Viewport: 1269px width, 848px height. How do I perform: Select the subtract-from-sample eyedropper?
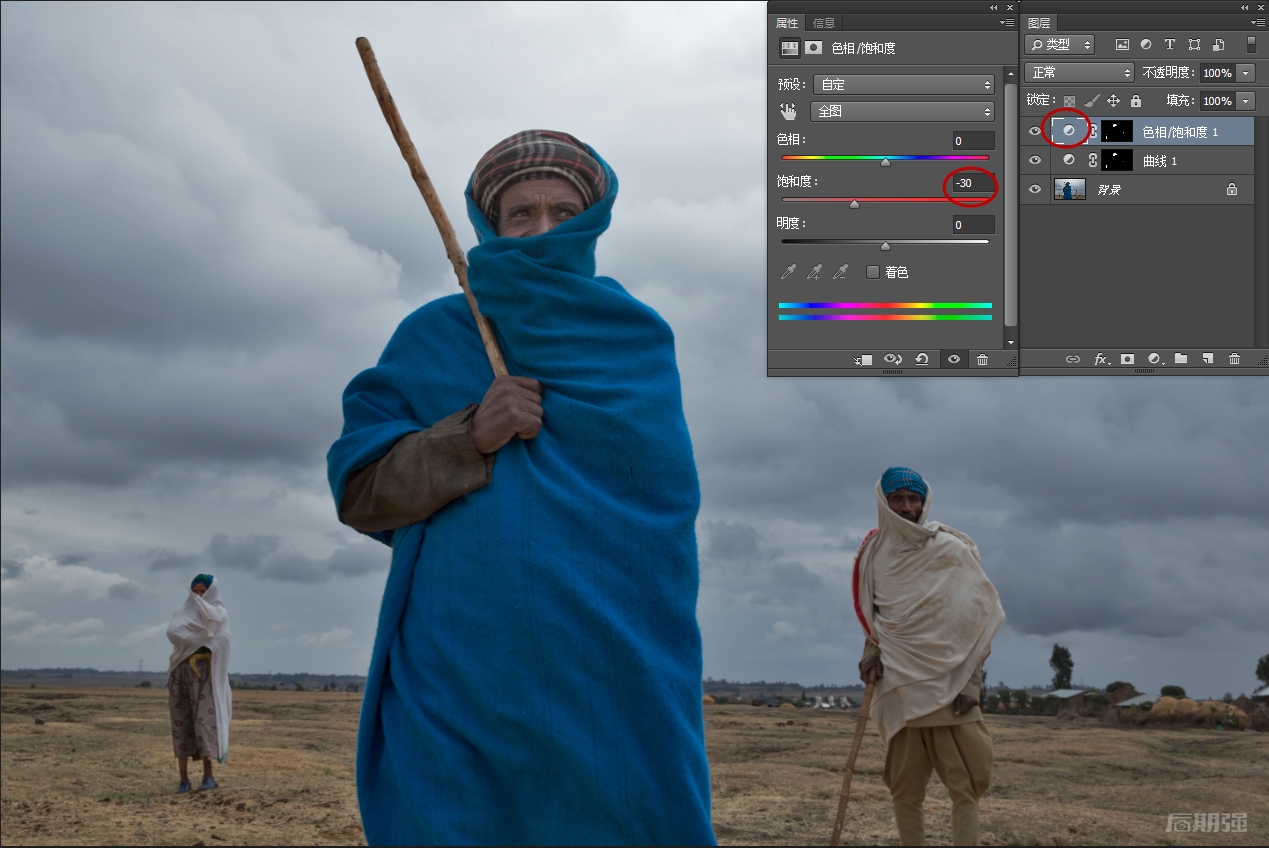[x=841, y=272]
